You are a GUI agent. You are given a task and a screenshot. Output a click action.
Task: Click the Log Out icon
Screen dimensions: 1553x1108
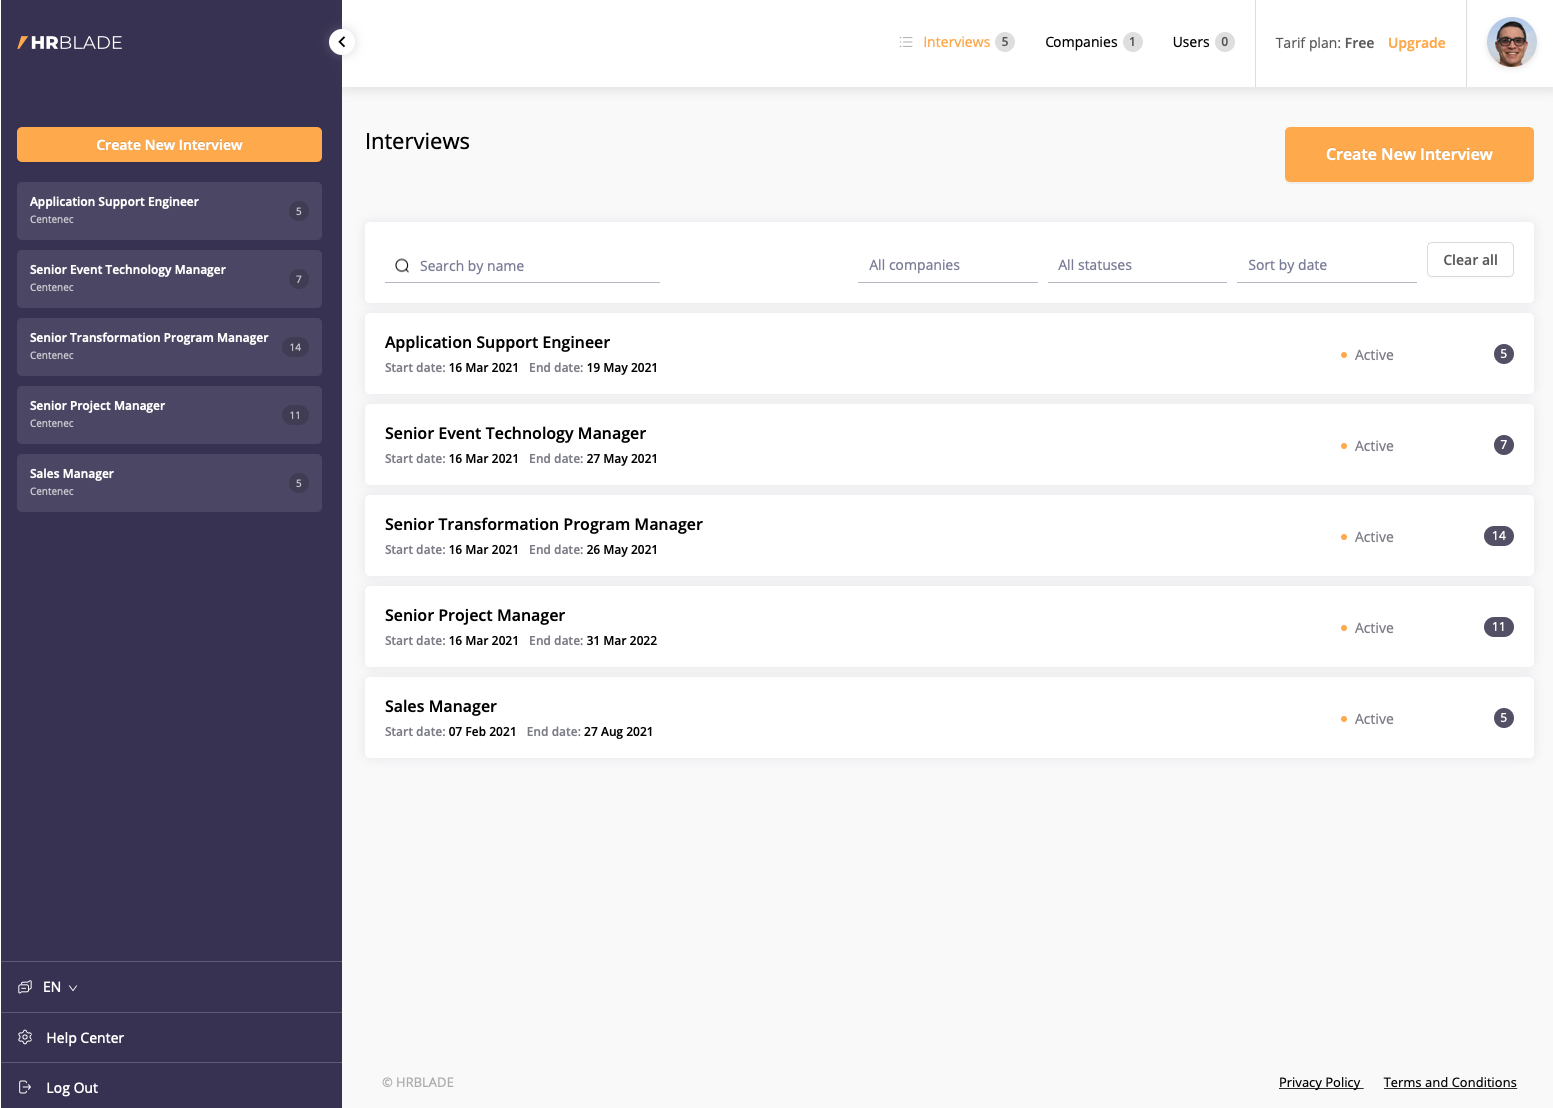26,1087
